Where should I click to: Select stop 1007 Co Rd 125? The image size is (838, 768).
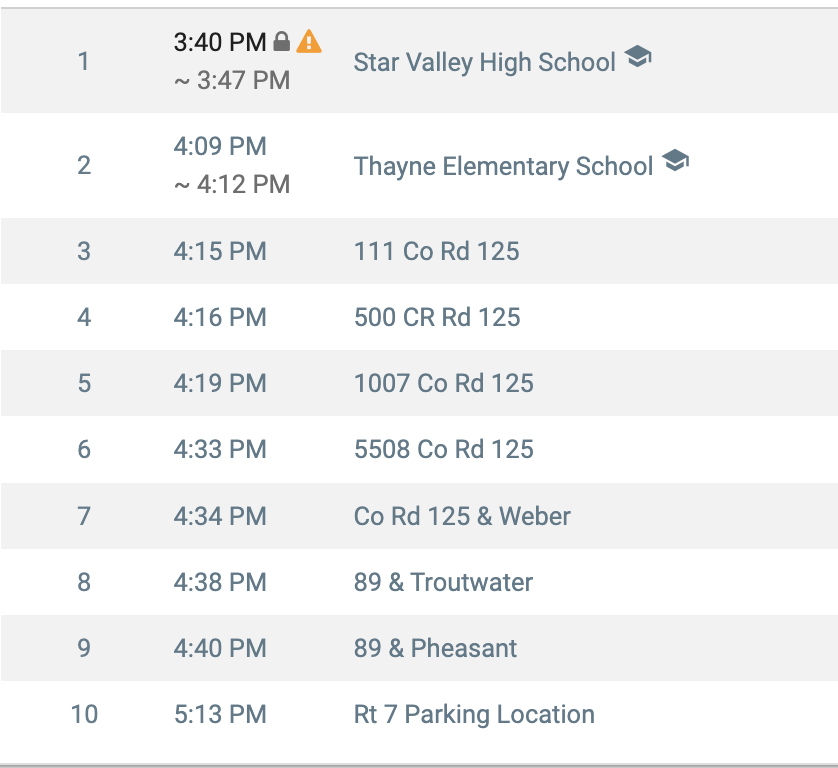pyautogui.click(x=444, y=383)
